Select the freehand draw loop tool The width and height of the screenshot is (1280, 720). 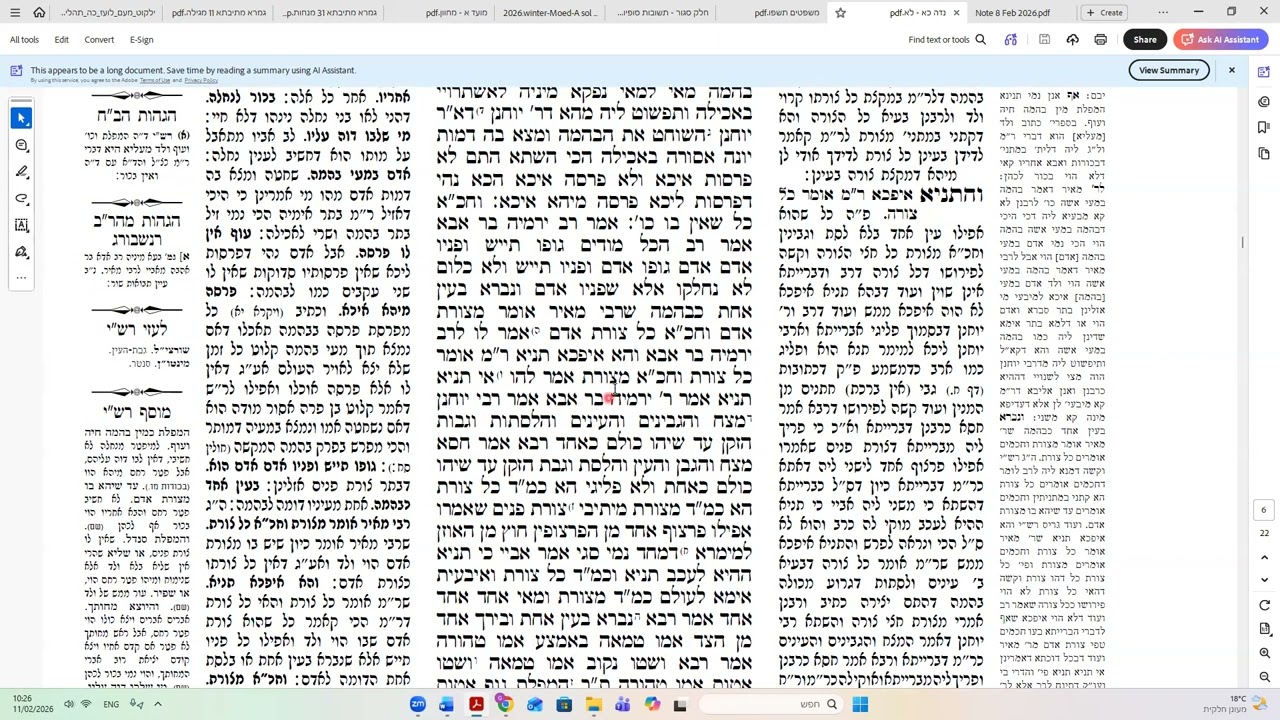[22, 199]
